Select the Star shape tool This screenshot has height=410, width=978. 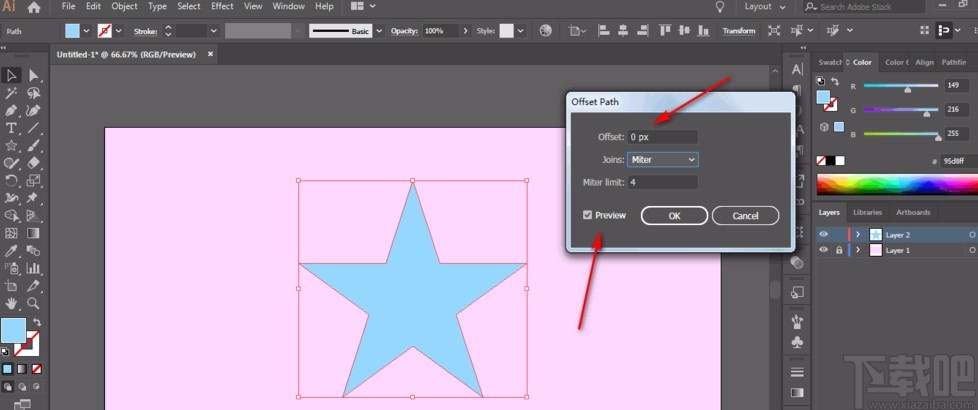pos(11,145)
